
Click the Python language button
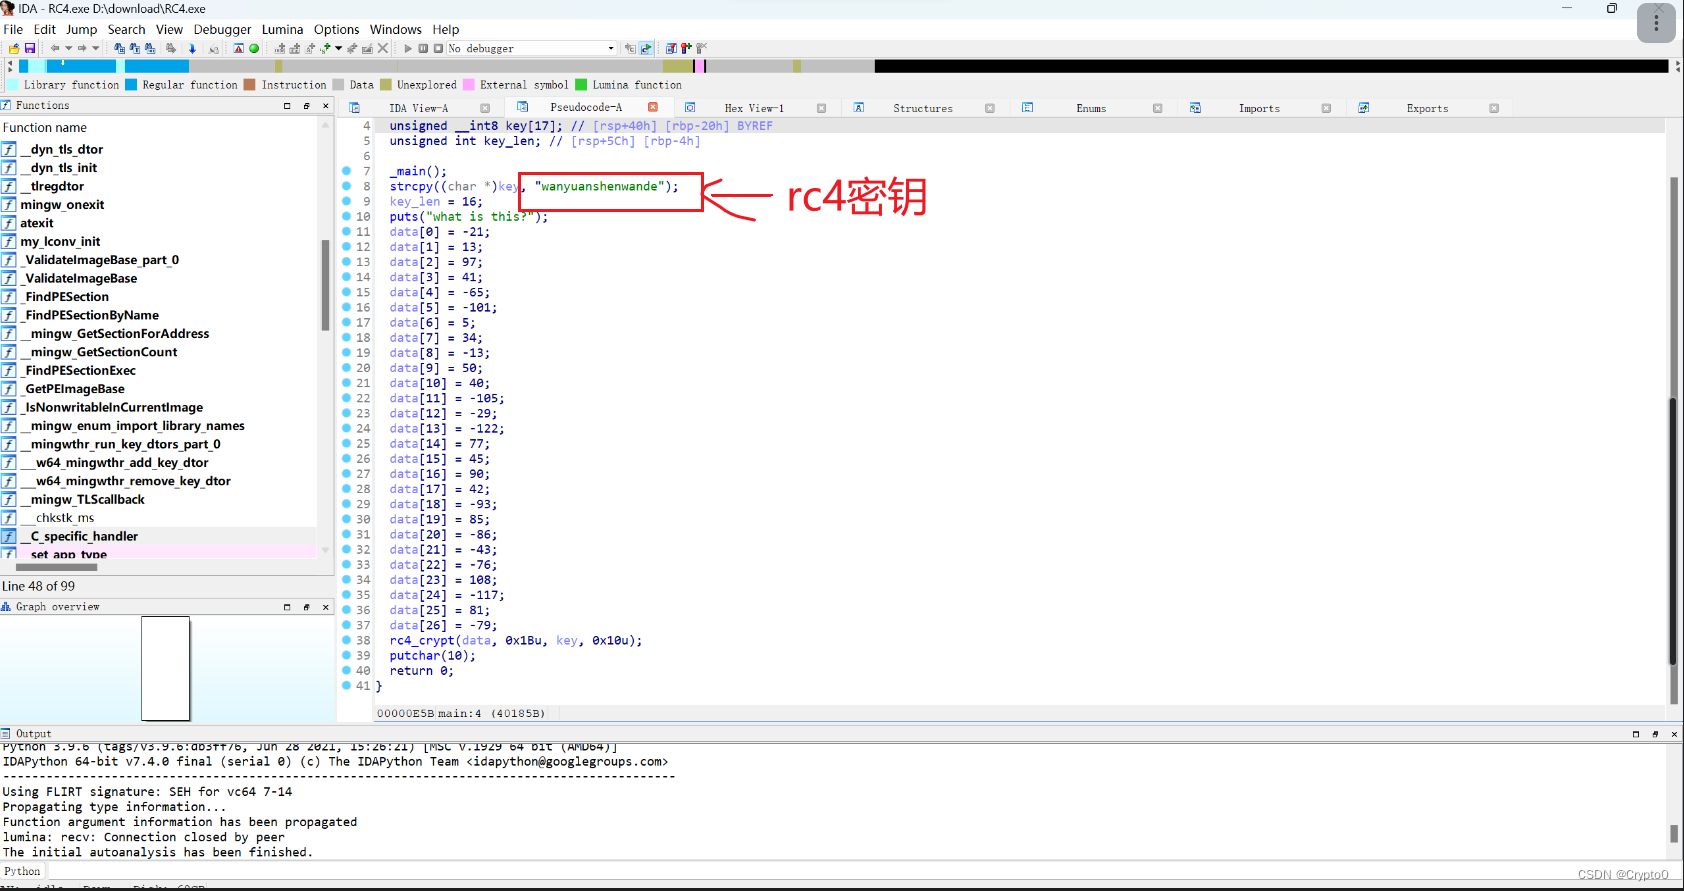pos(22,871)
